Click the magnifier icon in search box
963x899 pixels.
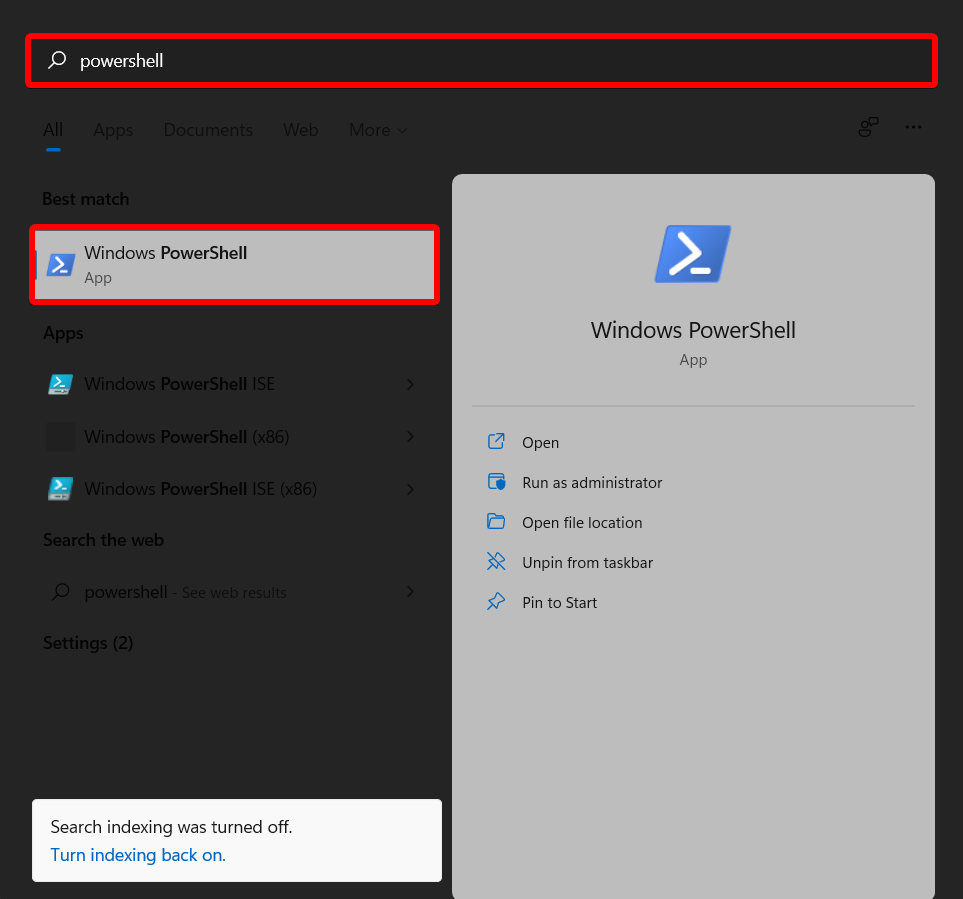pyautogui.click(x=57, y=60)
